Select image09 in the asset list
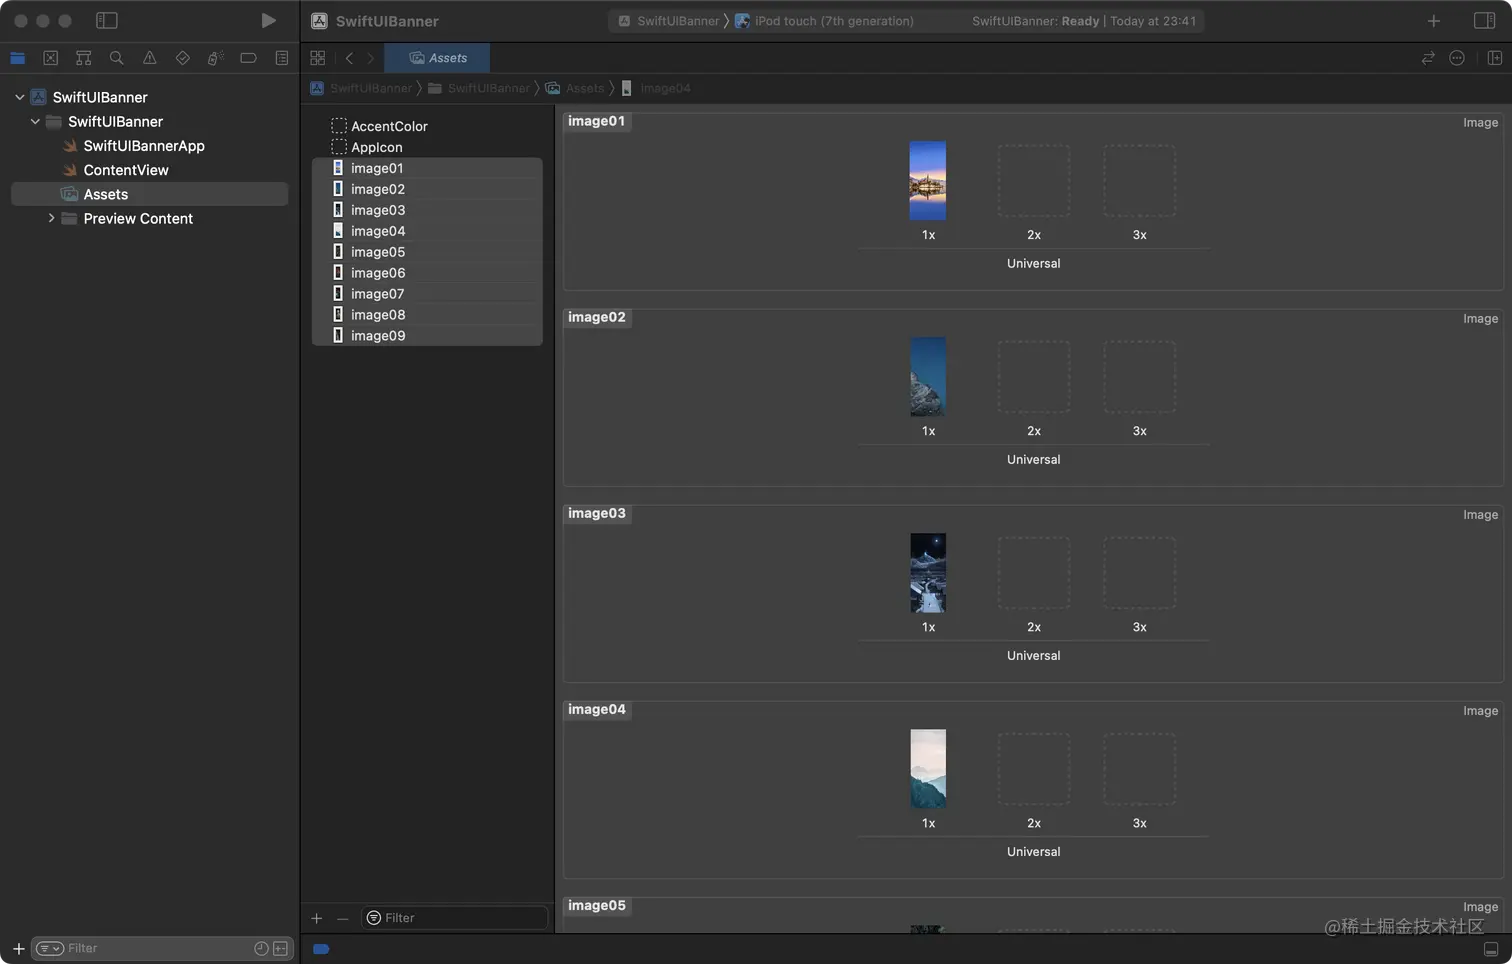 pyautogui.click(x=428, y=336)
